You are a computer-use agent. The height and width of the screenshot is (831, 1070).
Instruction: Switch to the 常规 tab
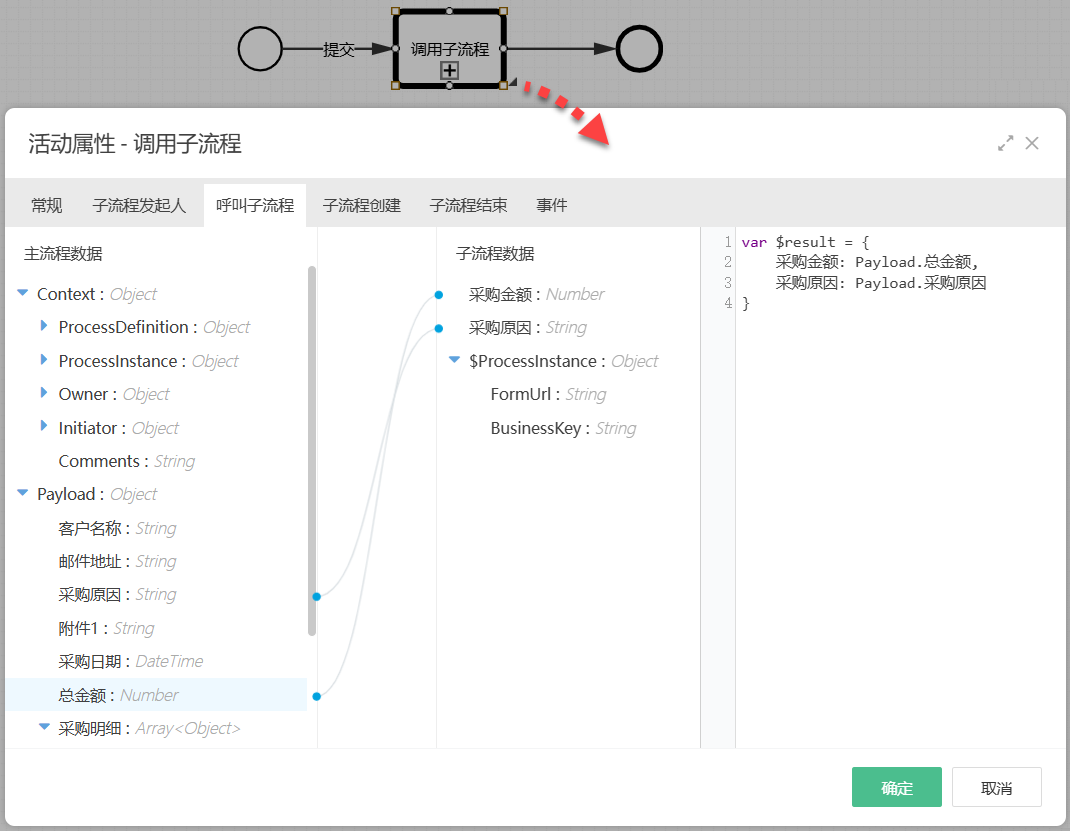[x=47, y=205]
